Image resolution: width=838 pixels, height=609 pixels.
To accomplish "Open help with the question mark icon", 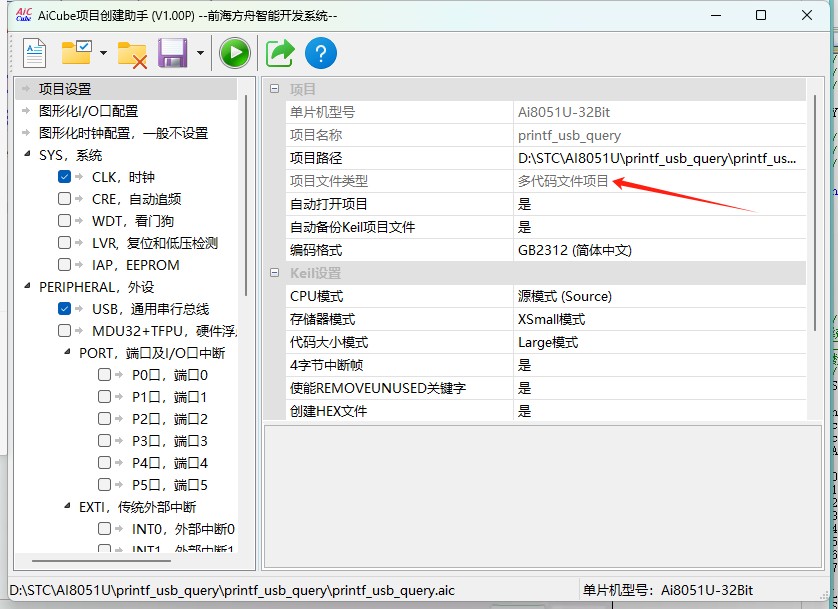I will click(321, 53).
